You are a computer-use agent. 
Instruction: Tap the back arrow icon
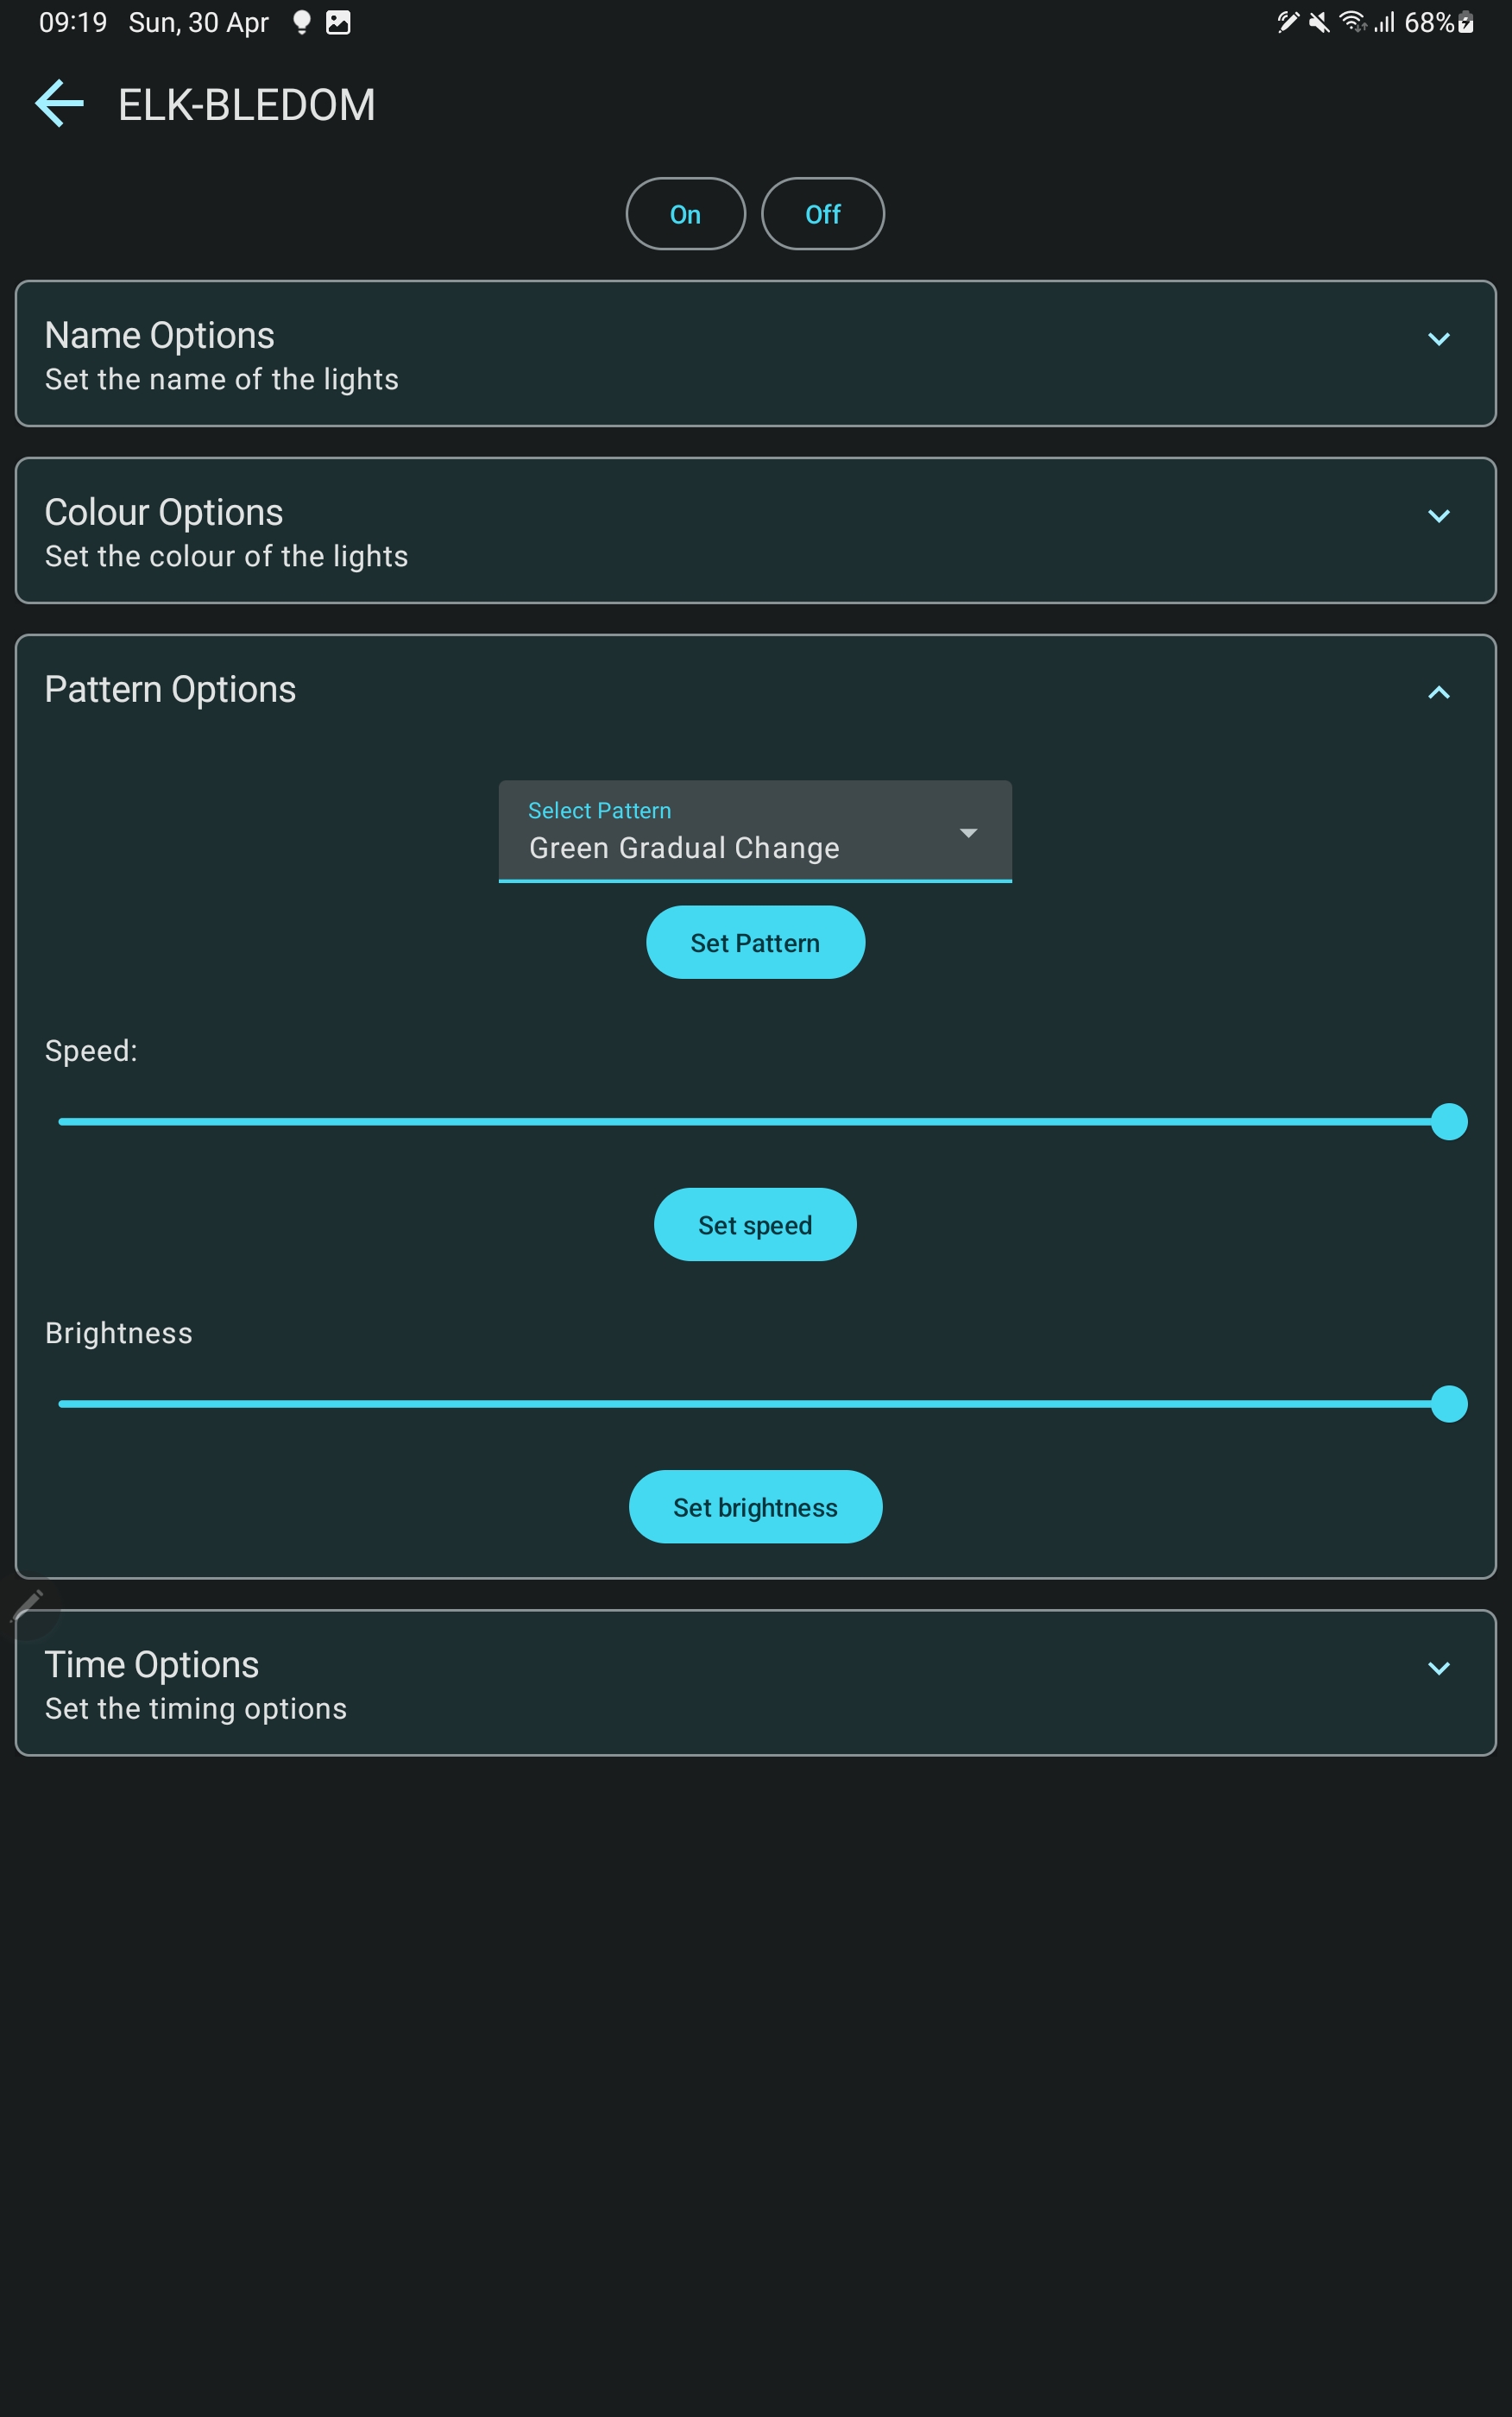59,104
